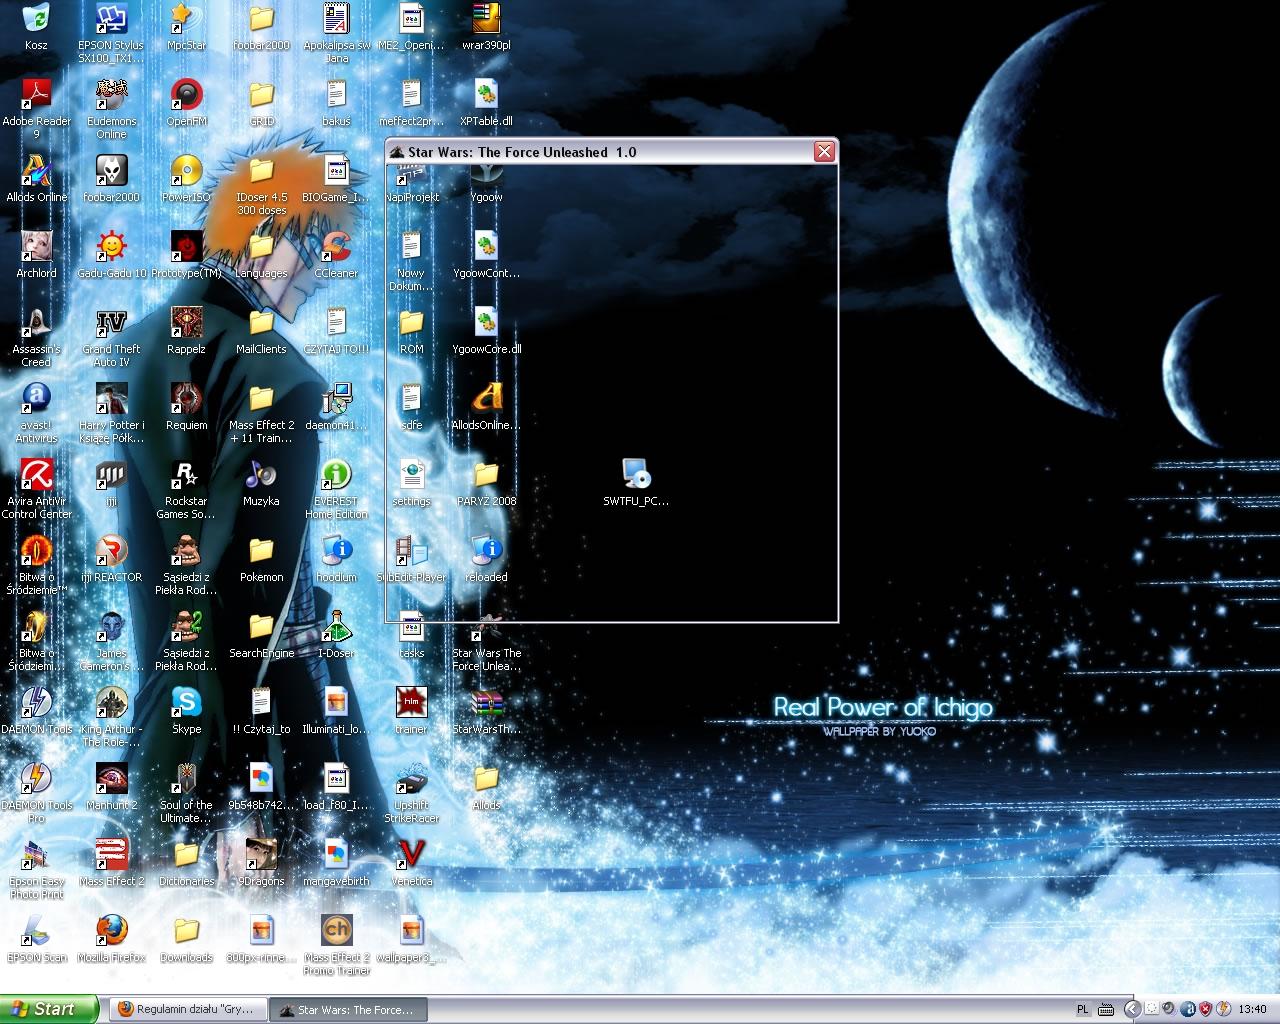Select the DAEMON Tools Pro shortcut
The width and height of the screenshot is (1280, 1024).
click(36, 793)
